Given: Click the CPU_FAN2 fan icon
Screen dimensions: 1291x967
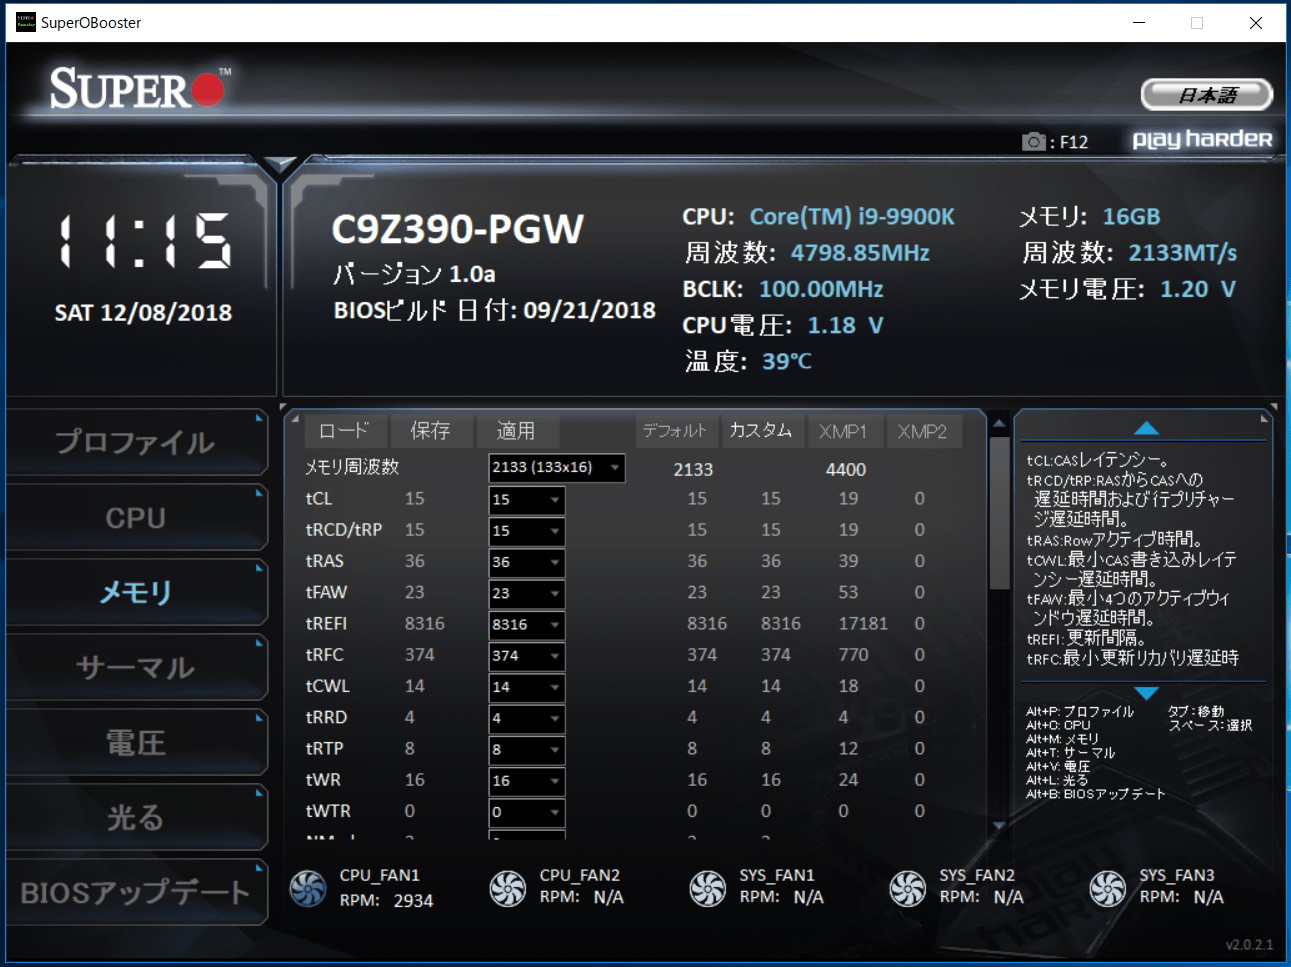Looking at the screenshot, I should (508, 888).
